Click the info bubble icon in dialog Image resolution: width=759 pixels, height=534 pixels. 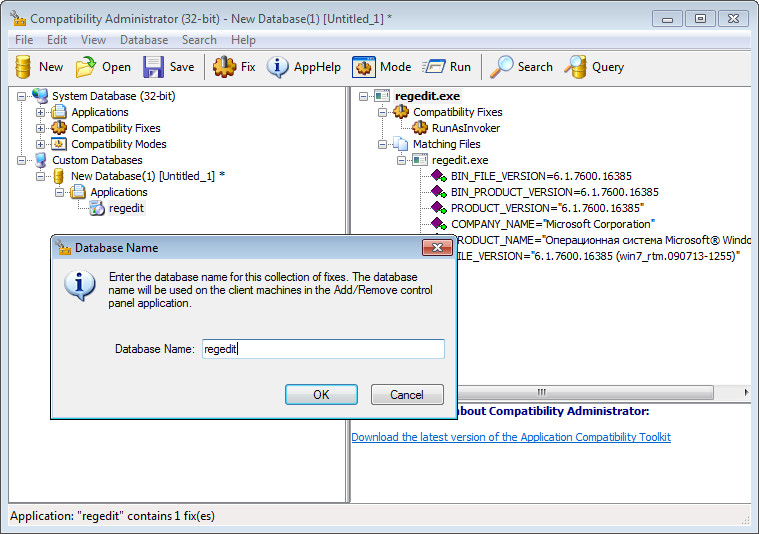coord(80,286)
